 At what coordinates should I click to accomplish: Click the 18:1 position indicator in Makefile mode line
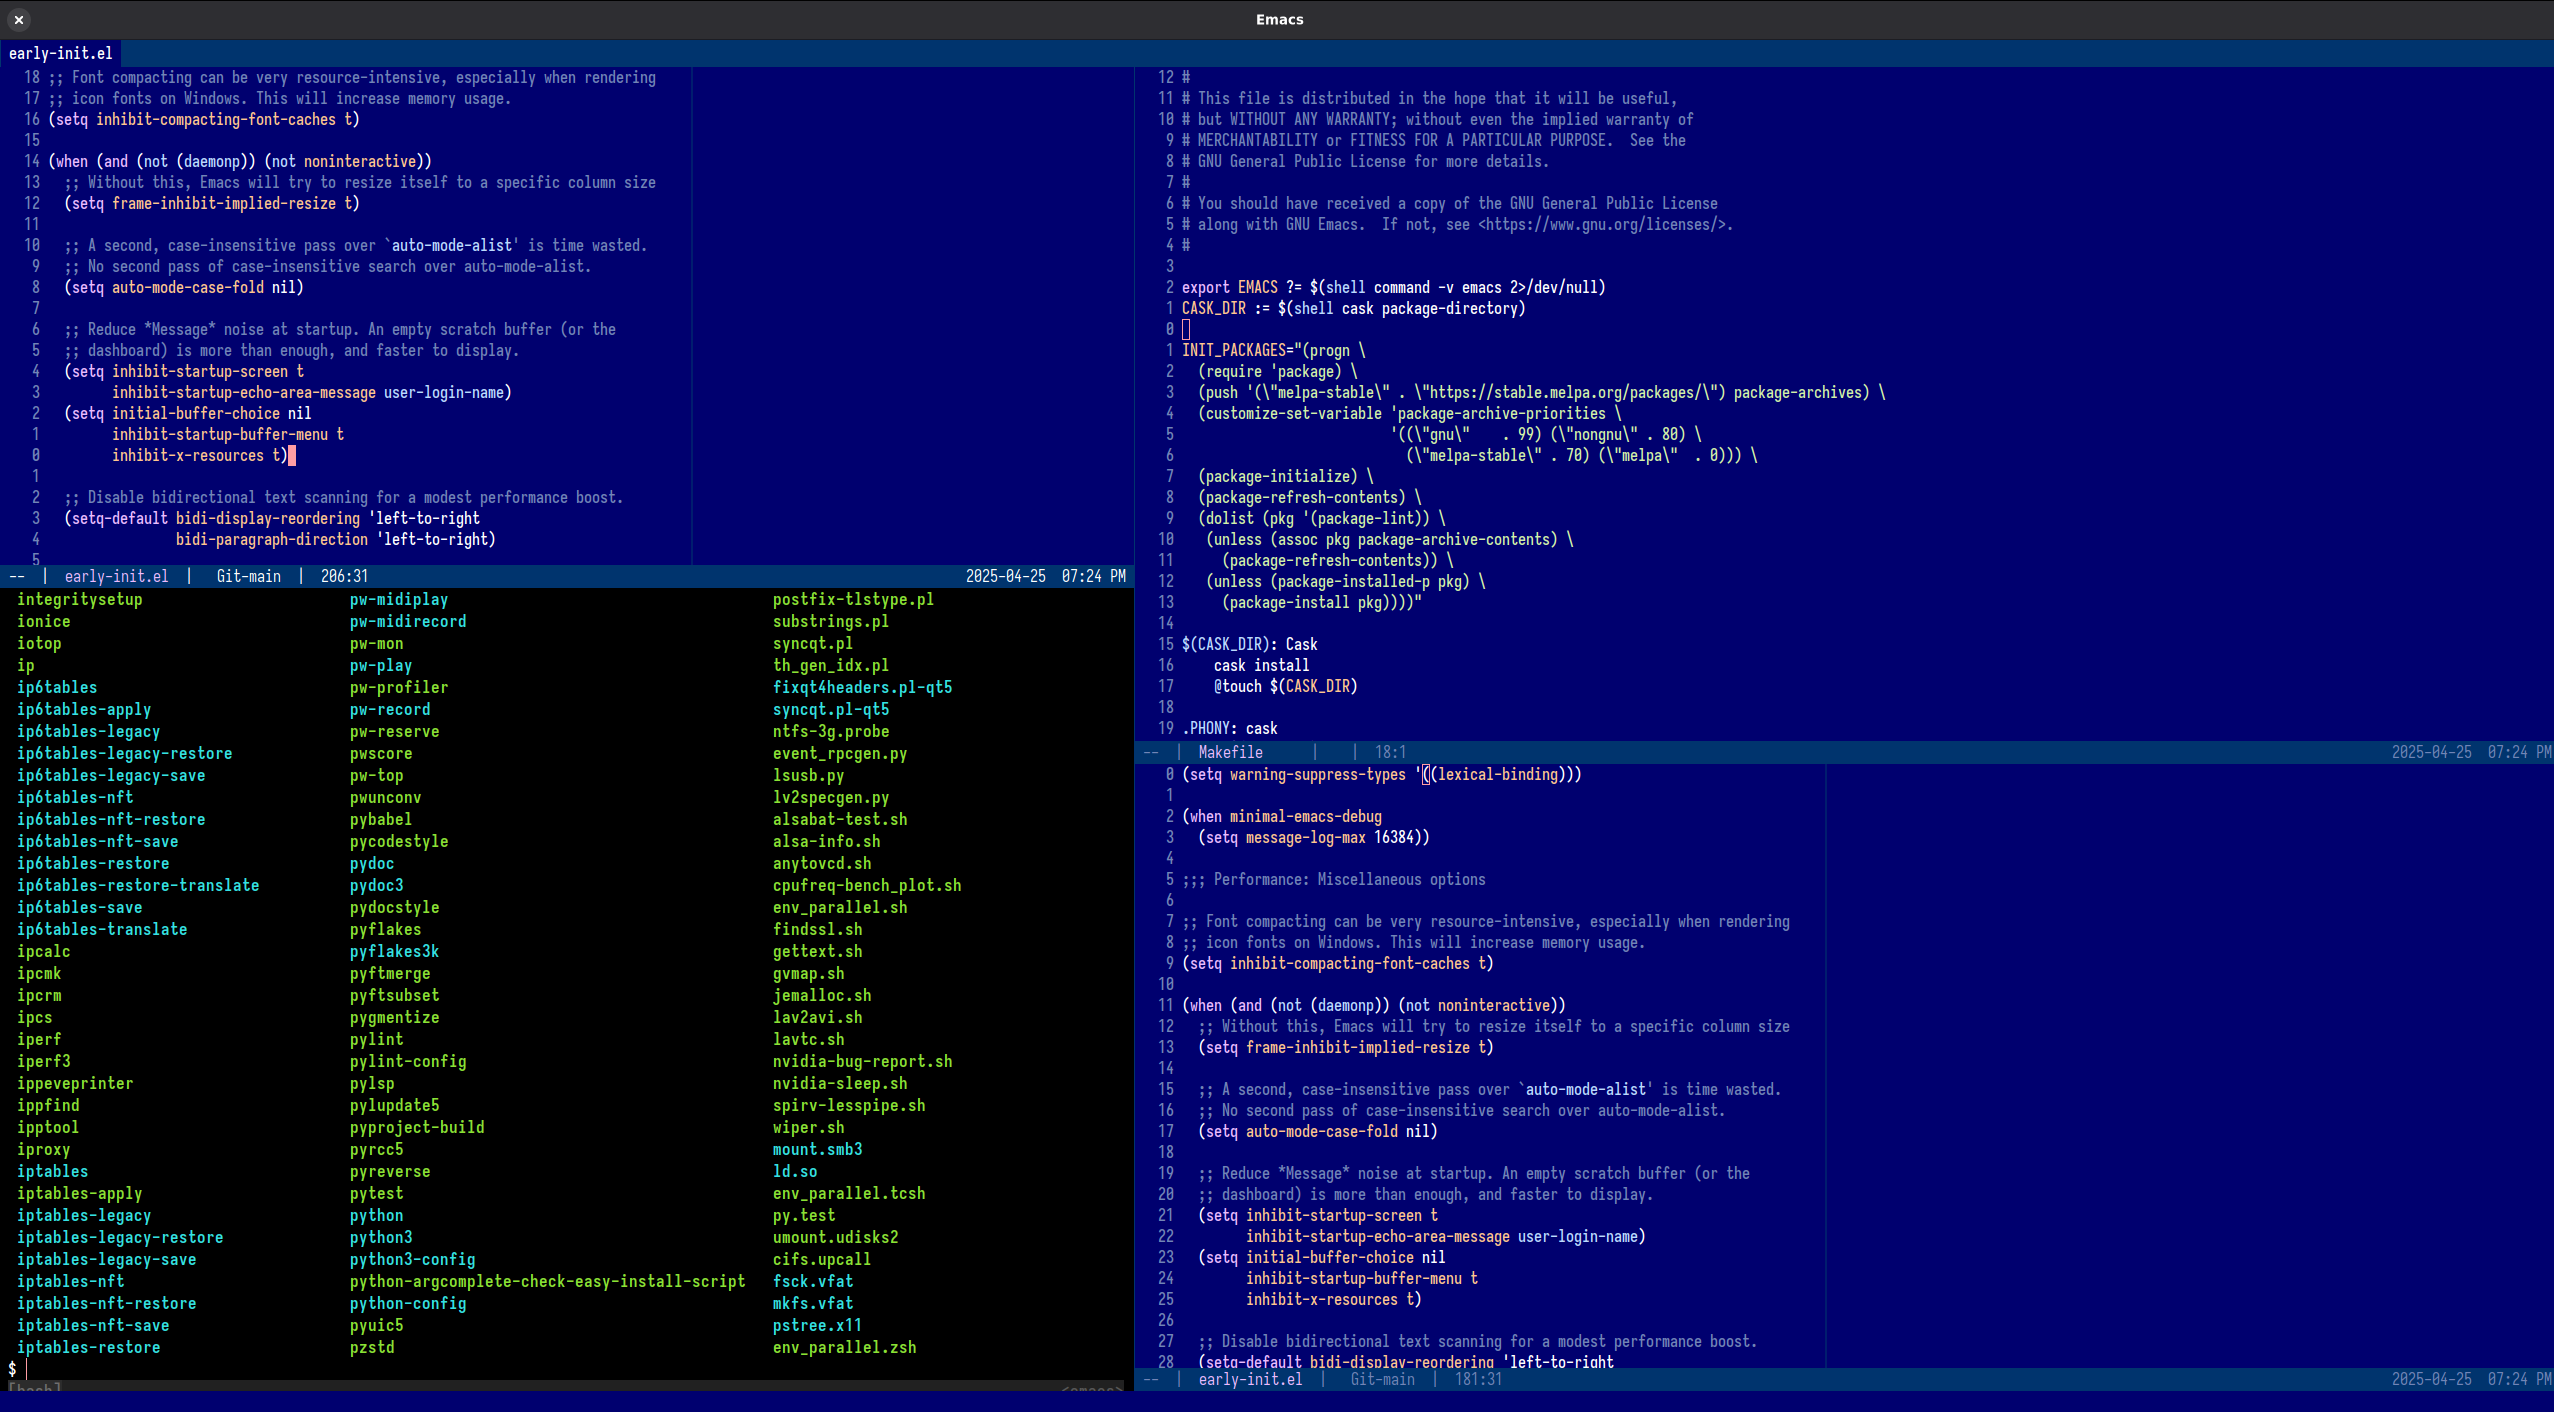pyautogui.click(x=1390, y=752)
